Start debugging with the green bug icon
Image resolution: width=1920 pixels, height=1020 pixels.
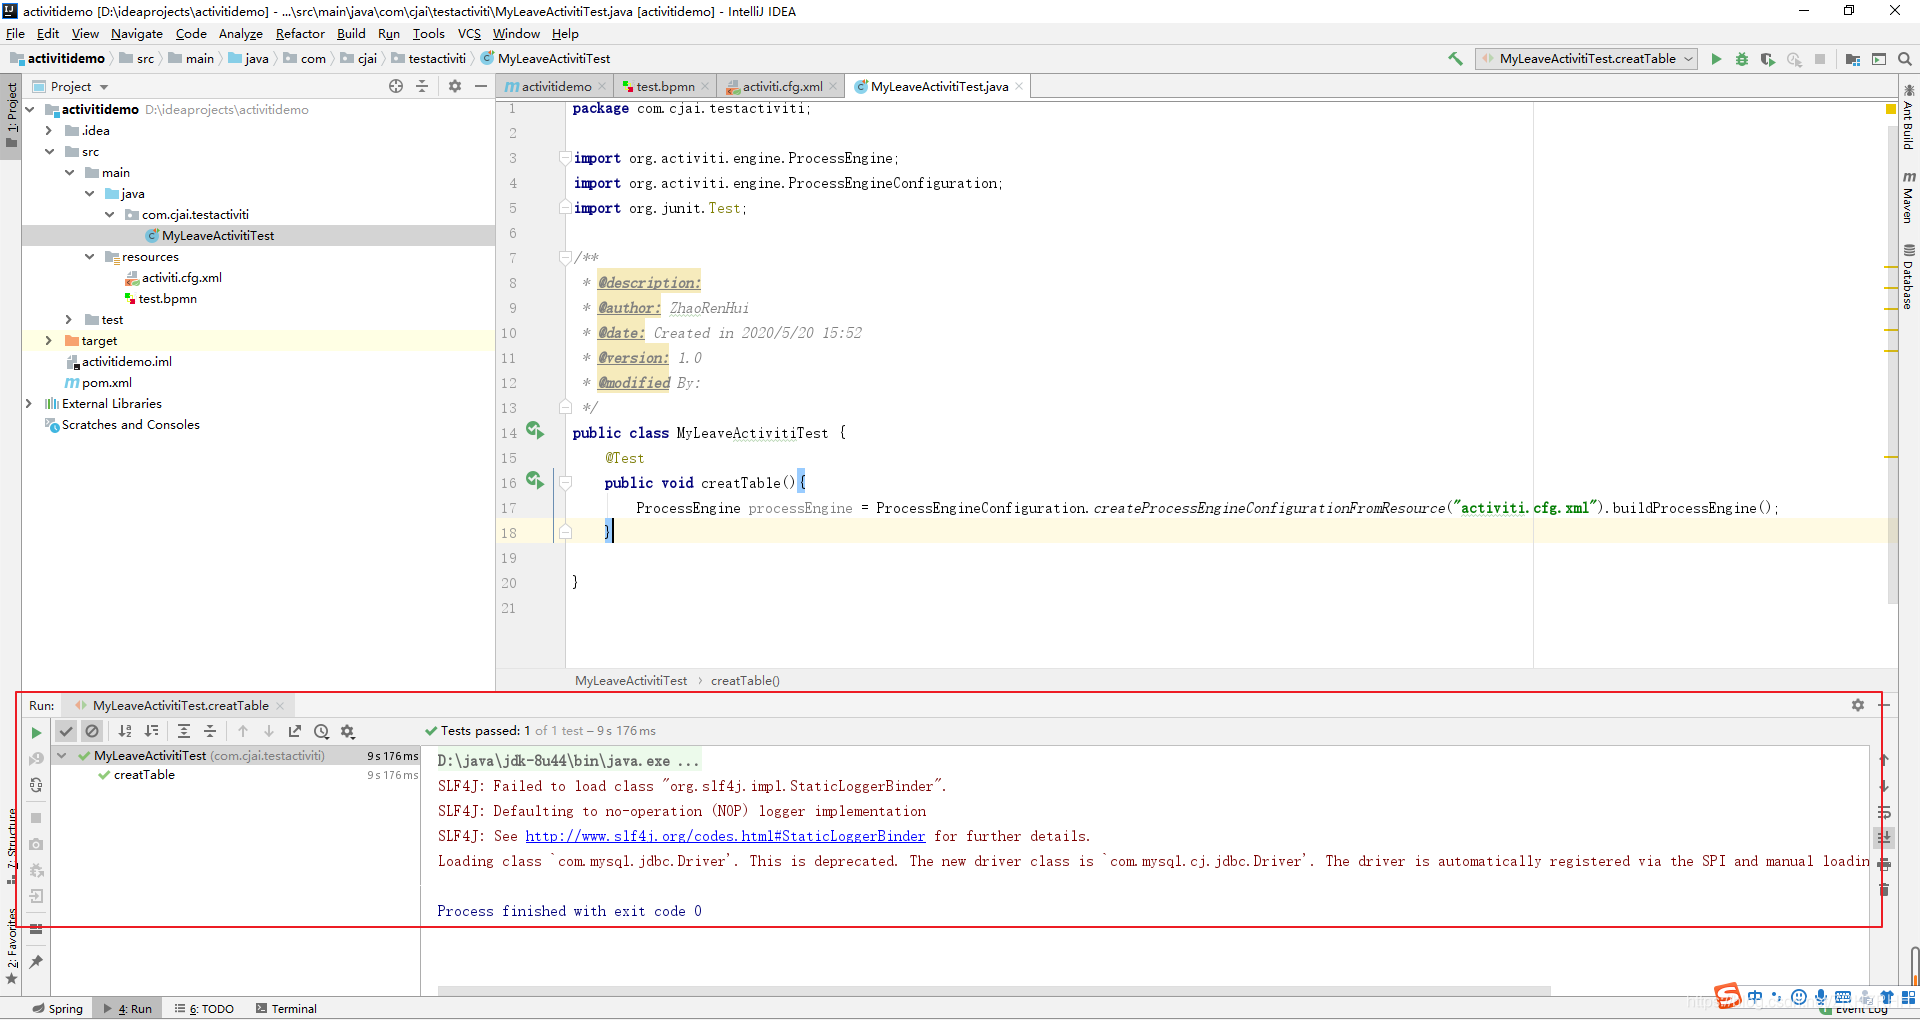point(1742,59)
